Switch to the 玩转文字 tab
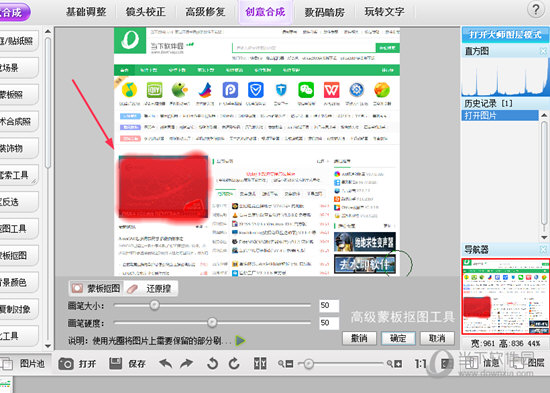Image resolution: width=550 pixels, height=393 pixels. tap(384, 12)
